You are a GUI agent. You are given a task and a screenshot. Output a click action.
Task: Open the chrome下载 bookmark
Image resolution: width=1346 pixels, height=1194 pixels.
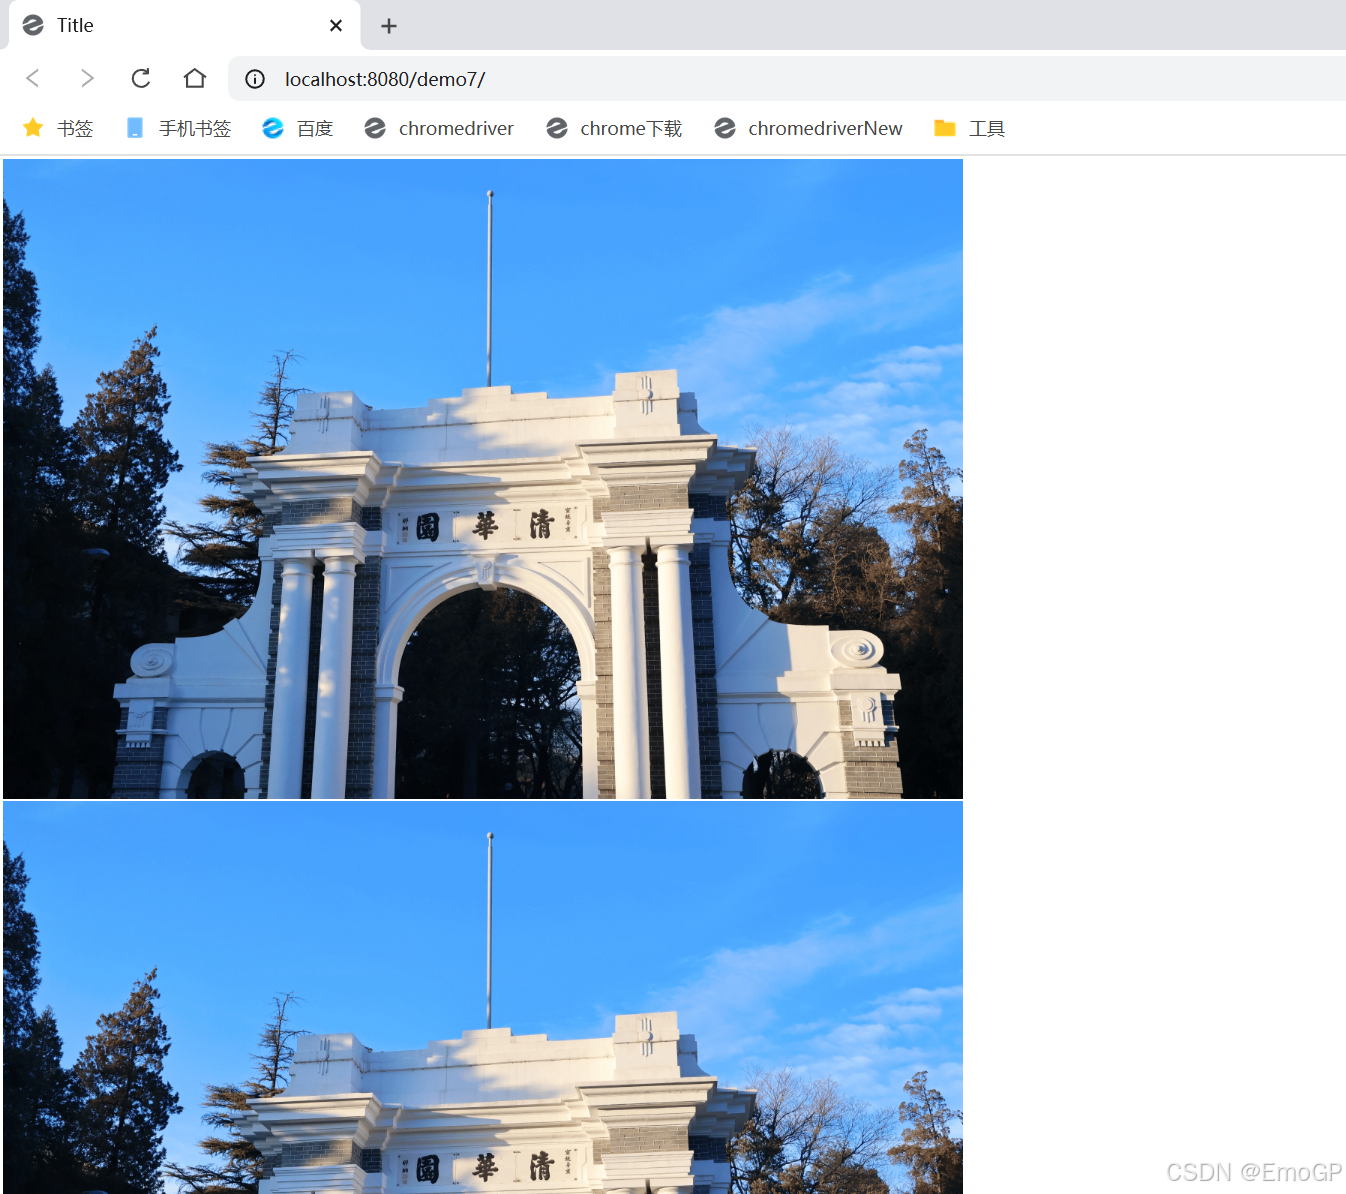point(614,128)
